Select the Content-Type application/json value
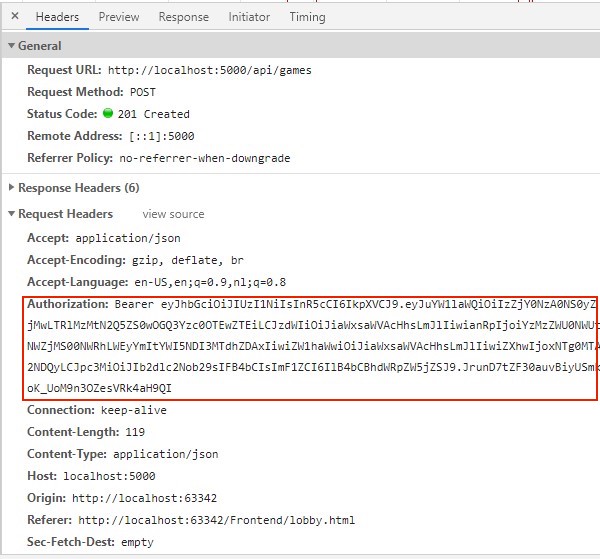 (165, 454)
